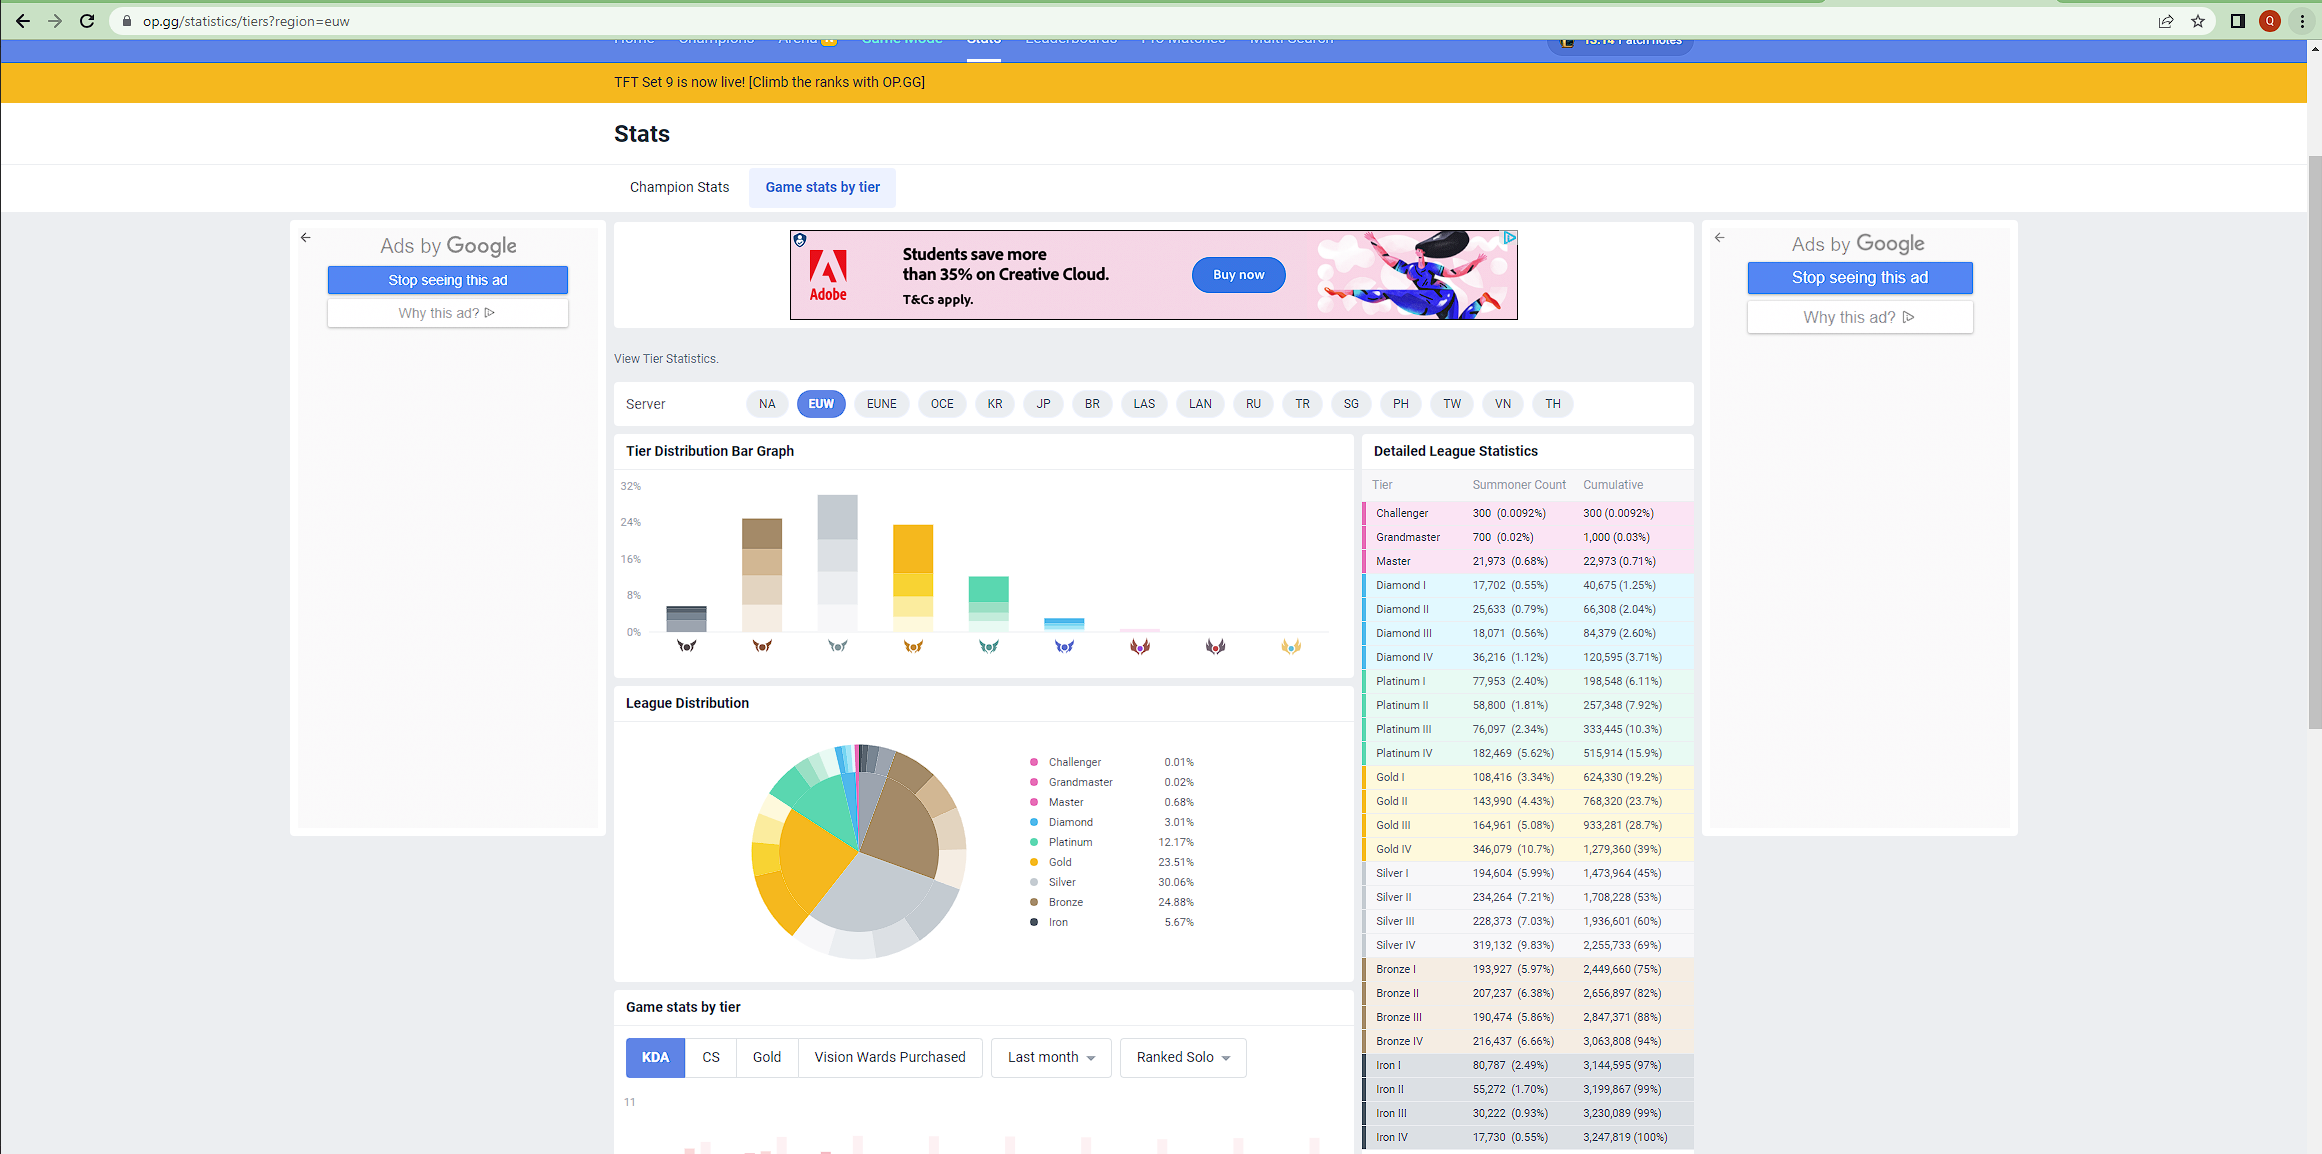2322x1154 pixels.
Task: Open the Last month dropdown
Action: pos(1051,1058)
